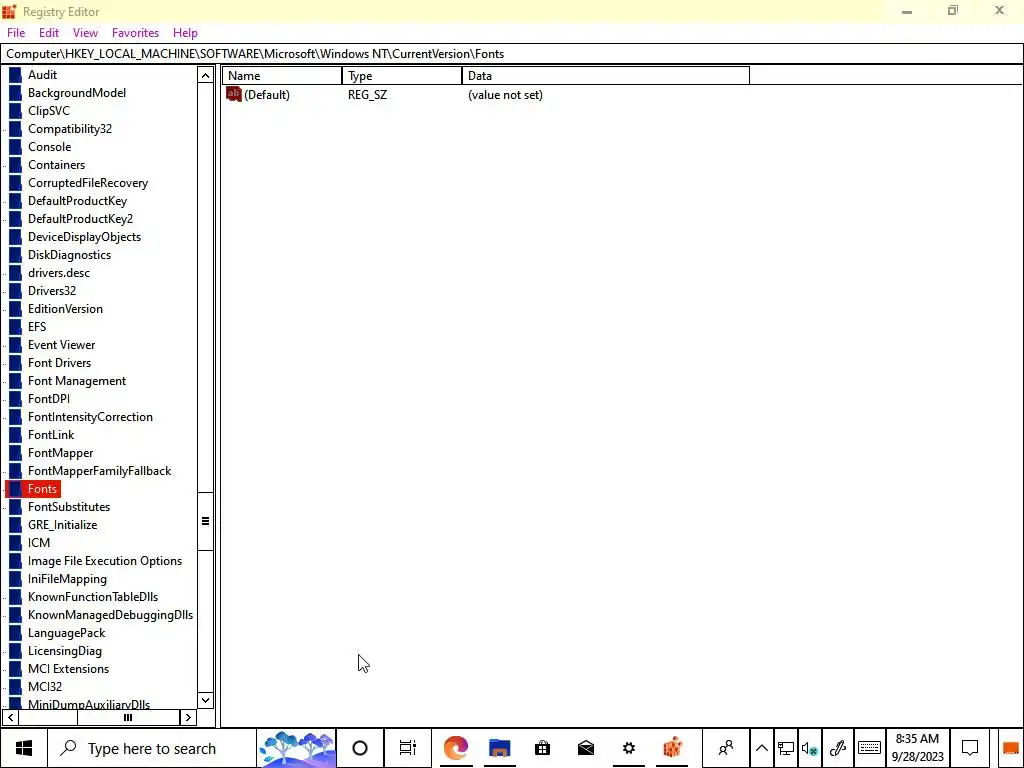Select the Drivers32 folder icon
The height and width of the screenshot is (768, 1024).
(x=15, y=291)
